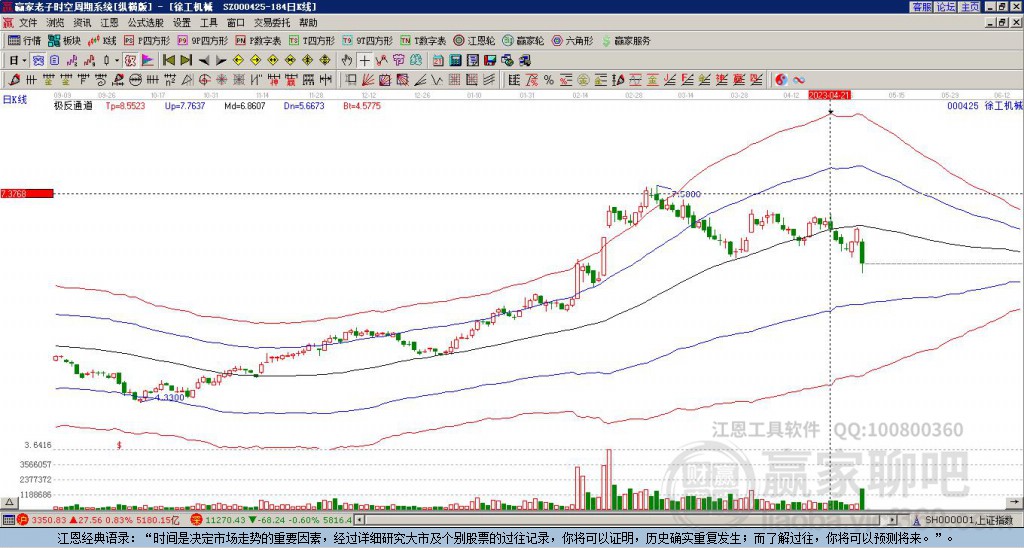The width and height of the screenshot is (1024, 548).
Task: Click the up-triangle button beside volume pane
Action: click(x=9, y=502)
